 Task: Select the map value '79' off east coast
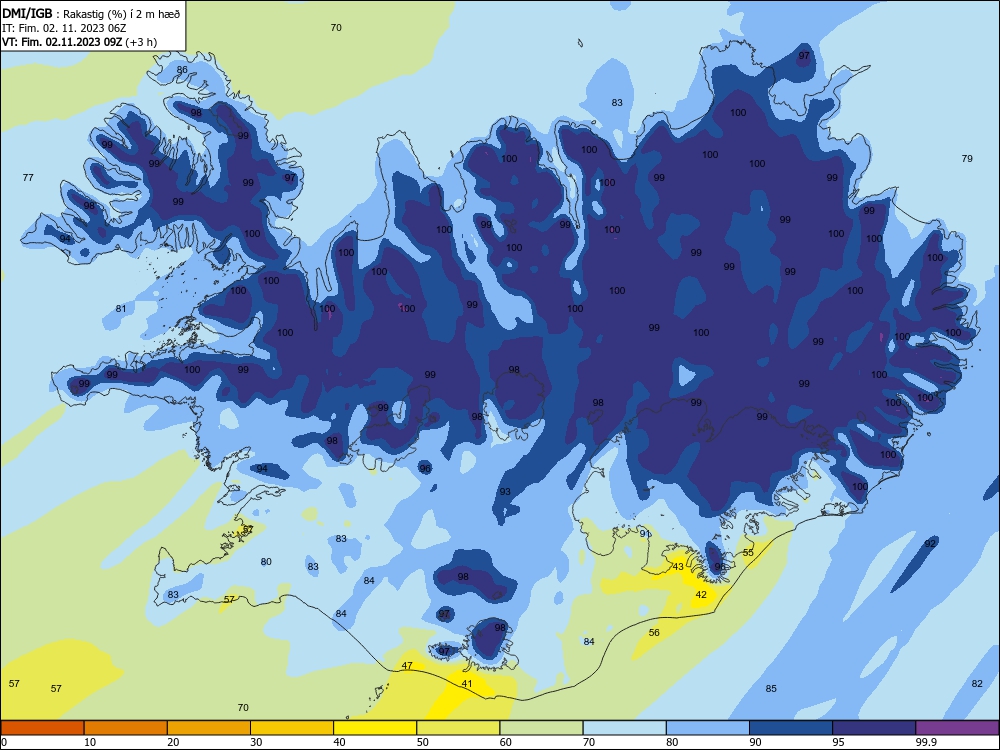tap(967, 159)
